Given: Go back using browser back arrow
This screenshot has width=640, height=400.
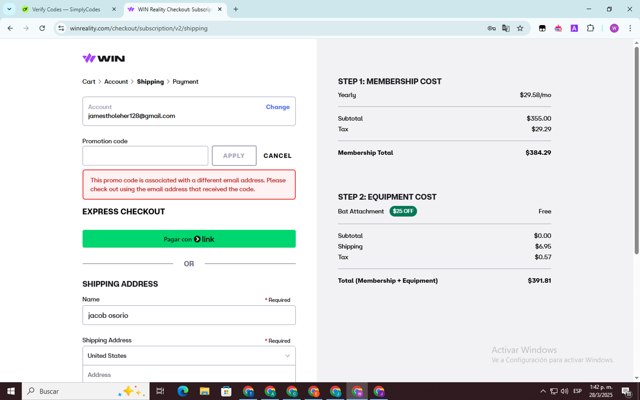Looking at the screenshot, I should click(10, 28).
